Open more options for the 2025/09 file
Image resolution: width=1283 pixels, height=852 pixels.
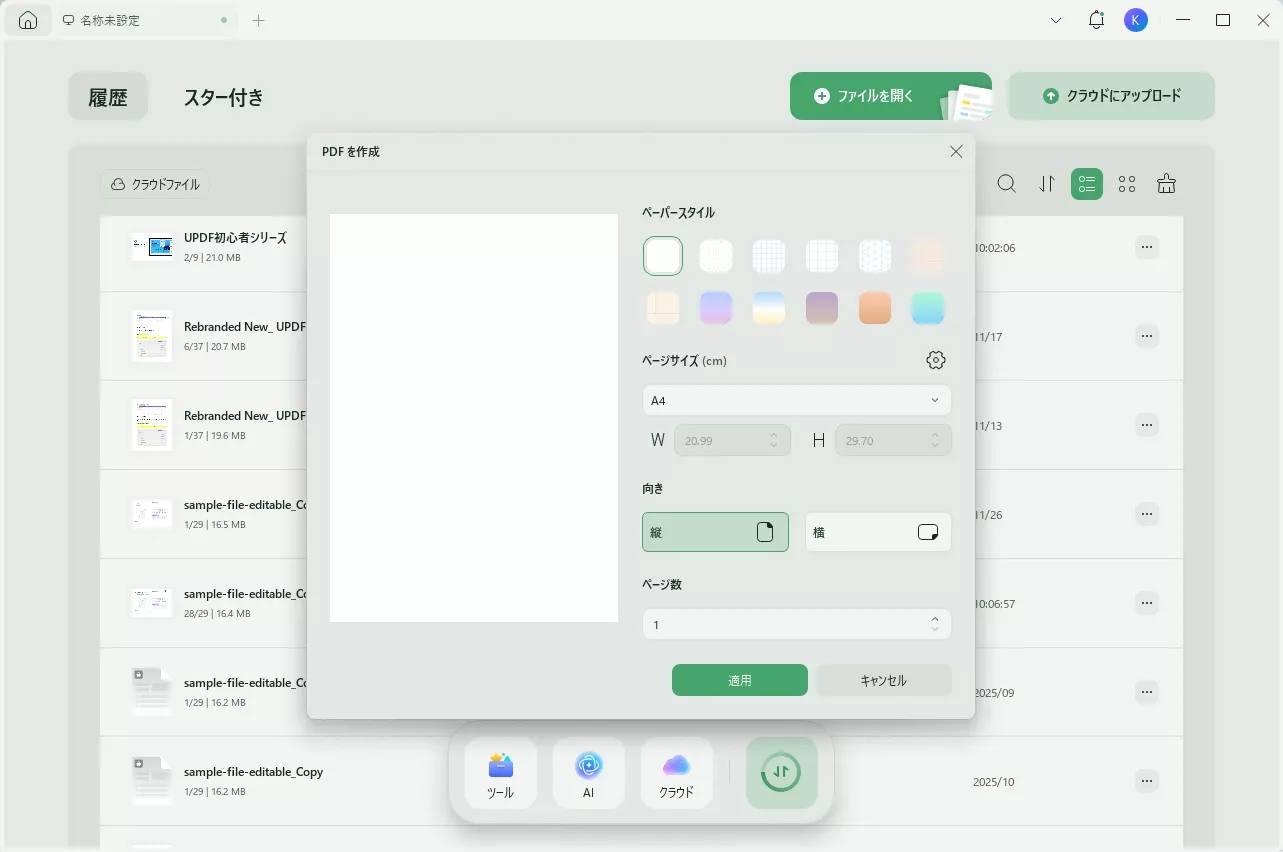[x=1147, y=692]
